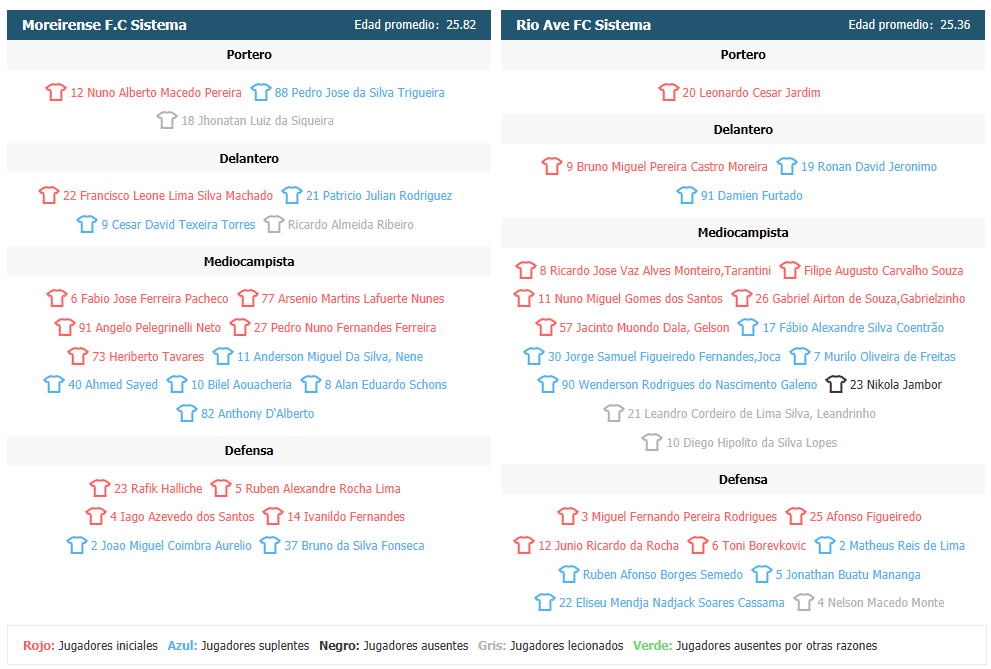This screenshot has width=991, height=669.
Task: Click the blue jersey icon beside Murilo Oliveira de Freitas
Action: (x=799, y=356)
